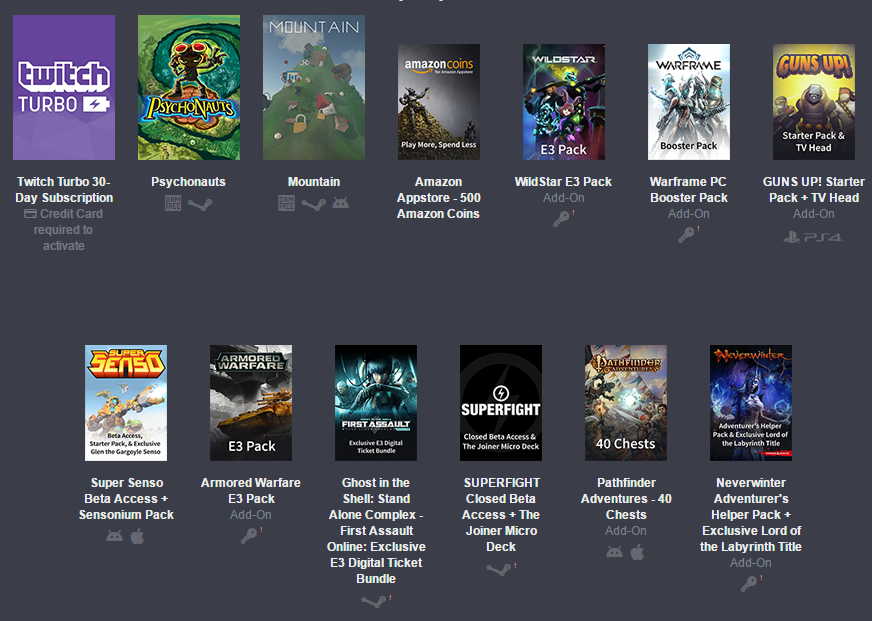
Task: Click the Add-On label under Neverwinter Helper Pack
Action: [x=751, y=563]
